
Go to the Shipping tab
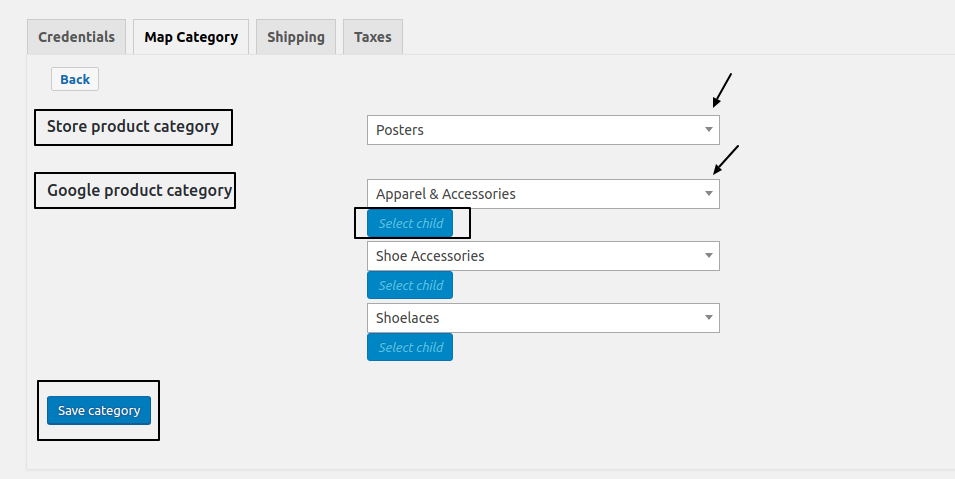click(295, 37)
